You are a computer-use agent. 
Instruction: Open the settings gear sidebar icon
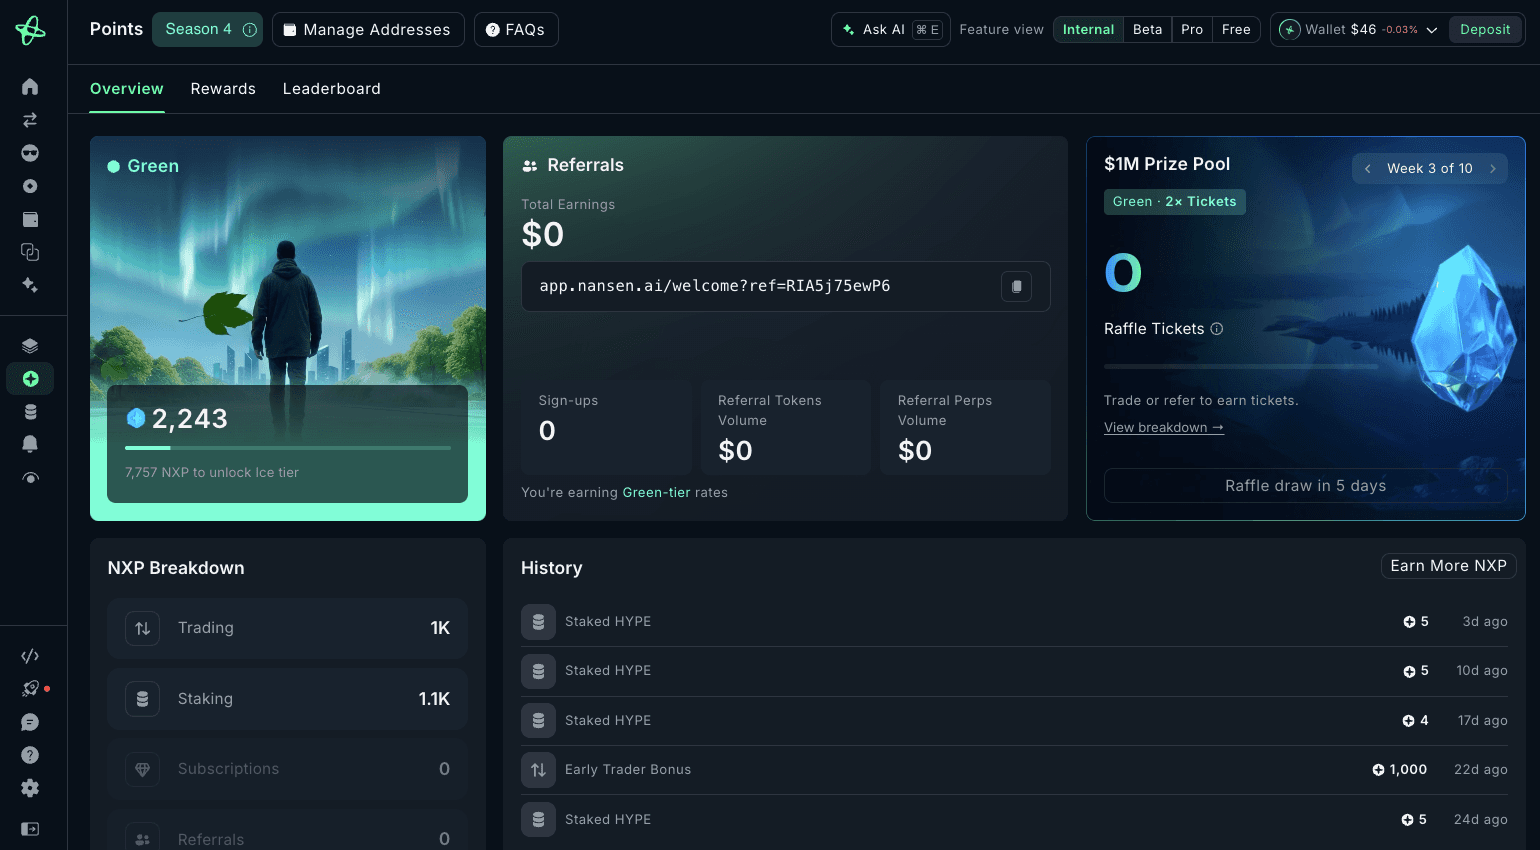[30, 788]
